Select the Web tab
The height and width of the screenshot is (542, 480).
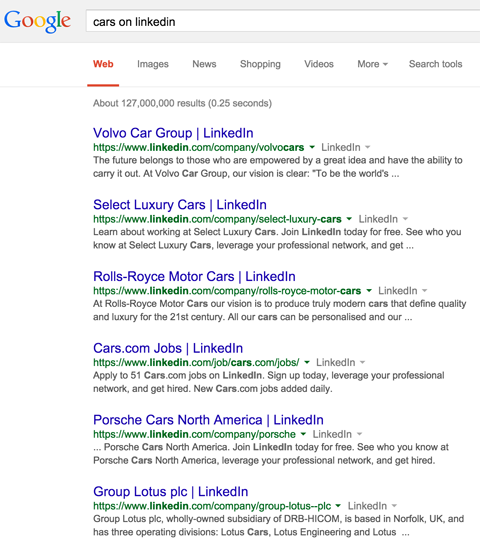click(x=103, y=64)
